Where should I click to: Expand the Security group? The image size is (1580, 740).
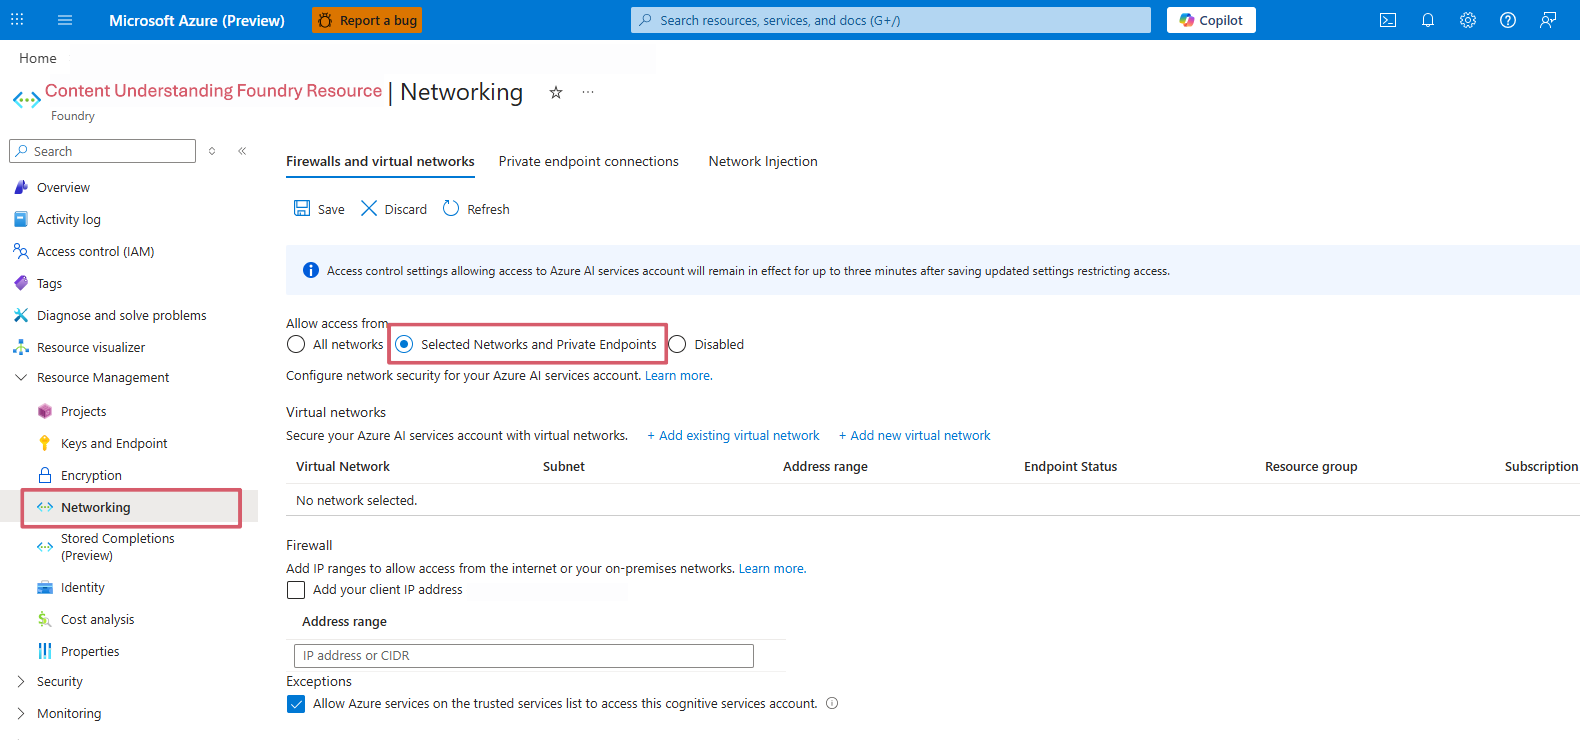(59, 681)
